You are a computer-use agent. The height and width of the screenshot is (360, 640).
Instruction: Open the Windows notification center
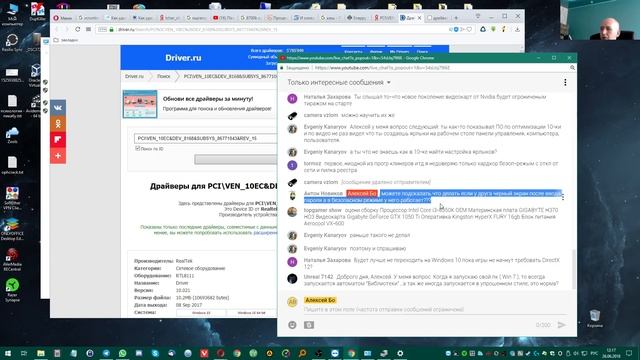pyautogui.click(x=629, y=353)
